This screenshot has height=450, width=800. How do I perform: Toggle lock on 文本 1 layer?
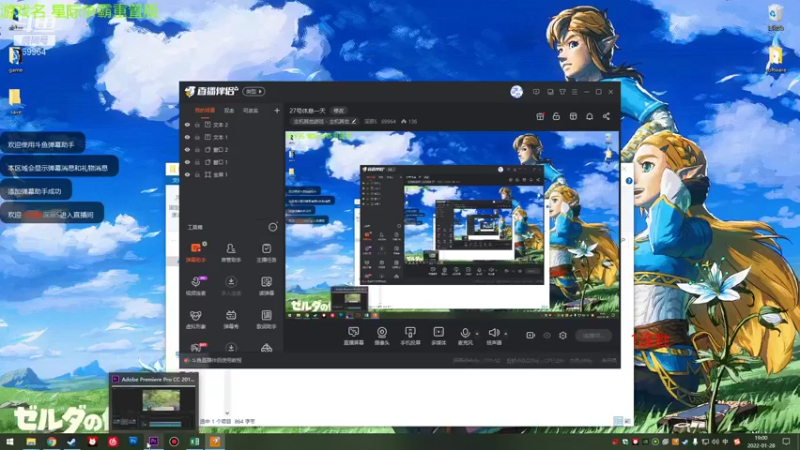[197, 137]
